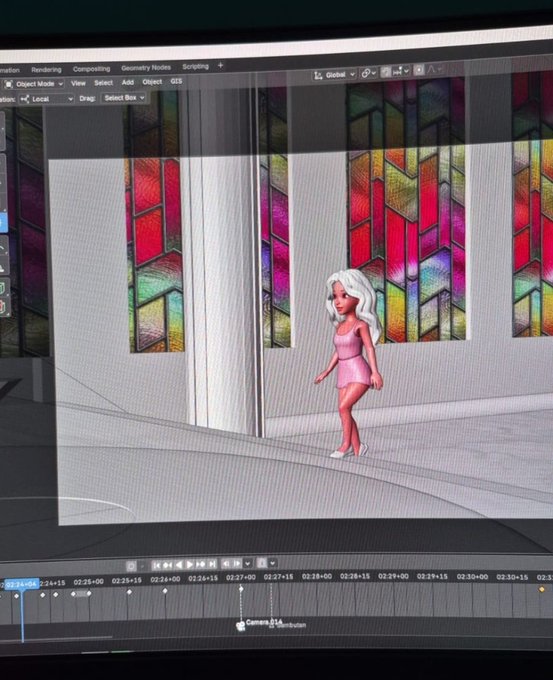Select the orange keyframe at timeline right edge
553x680 pixels.
(541, 589)
